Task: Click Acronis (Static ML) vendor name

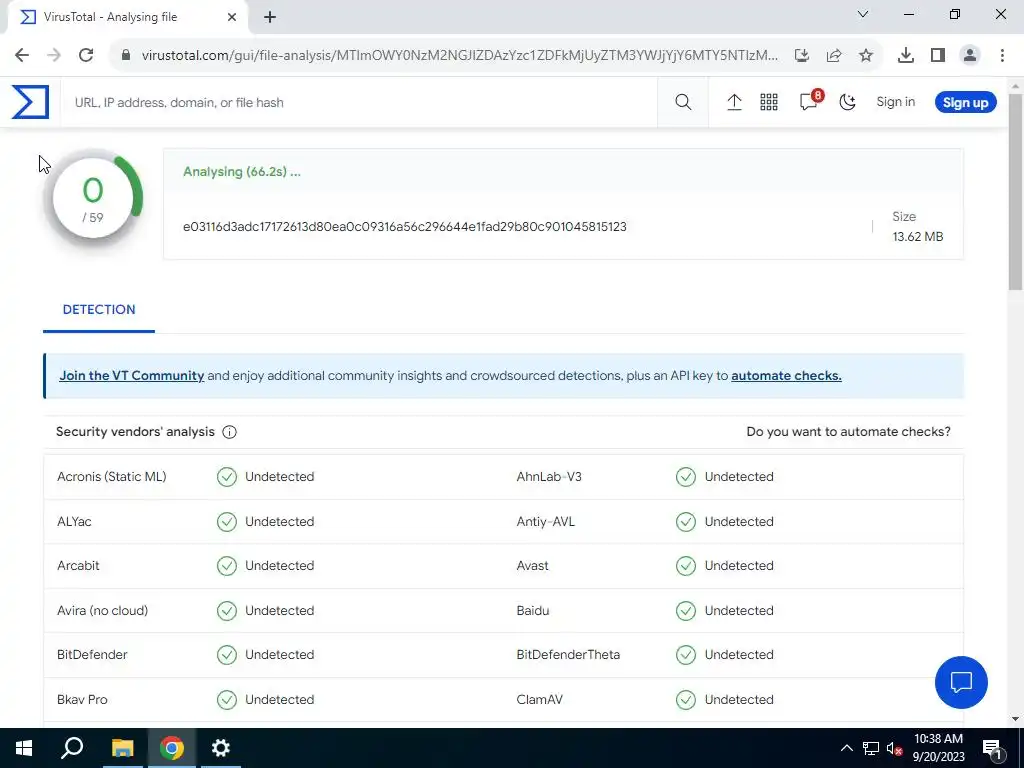Action: [x=112, y=477]
